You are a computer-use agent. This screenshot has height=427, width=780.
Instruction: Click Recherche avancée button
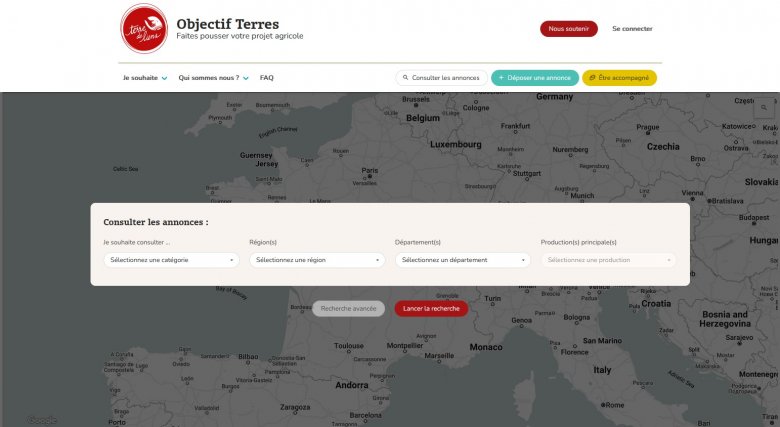[348, 309]
